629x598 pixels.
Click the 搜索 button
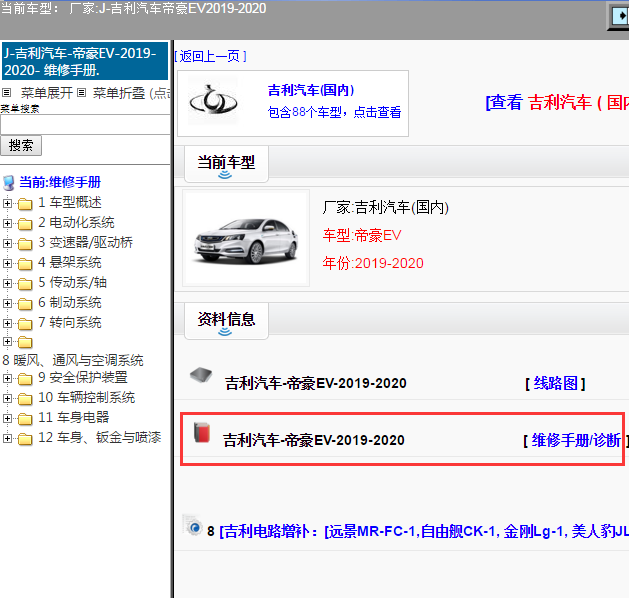pyautogui.click(x=21, y=146)
